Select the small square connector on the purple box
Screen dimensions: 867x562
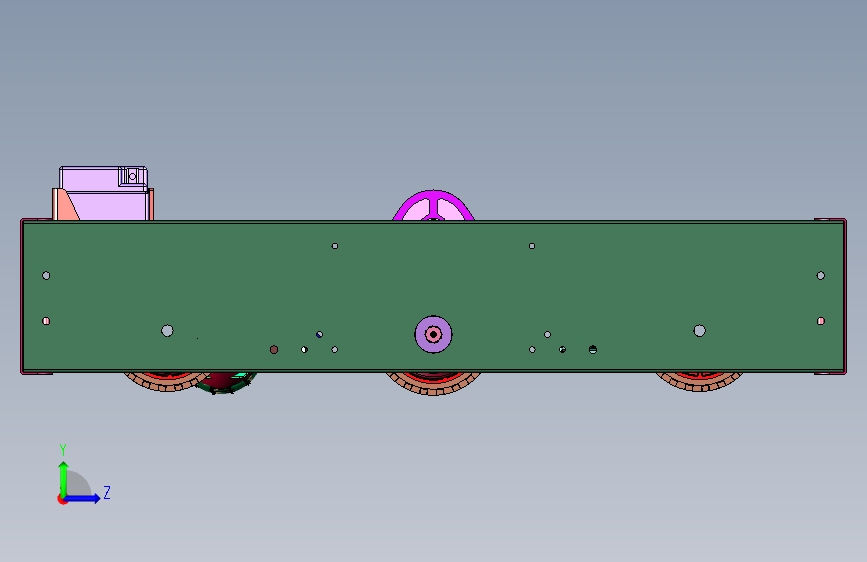pyautogui.click(x=132, y=176)
